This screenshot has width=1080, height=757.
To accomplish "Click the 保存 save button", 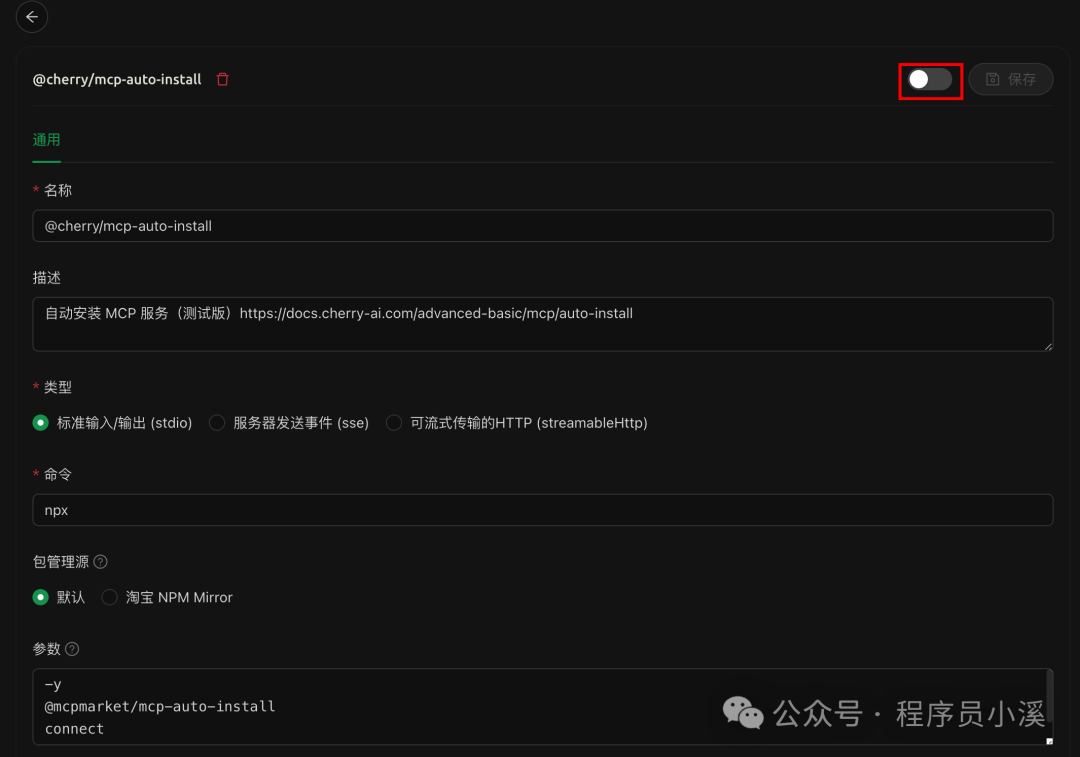I will coord(1010,79).
